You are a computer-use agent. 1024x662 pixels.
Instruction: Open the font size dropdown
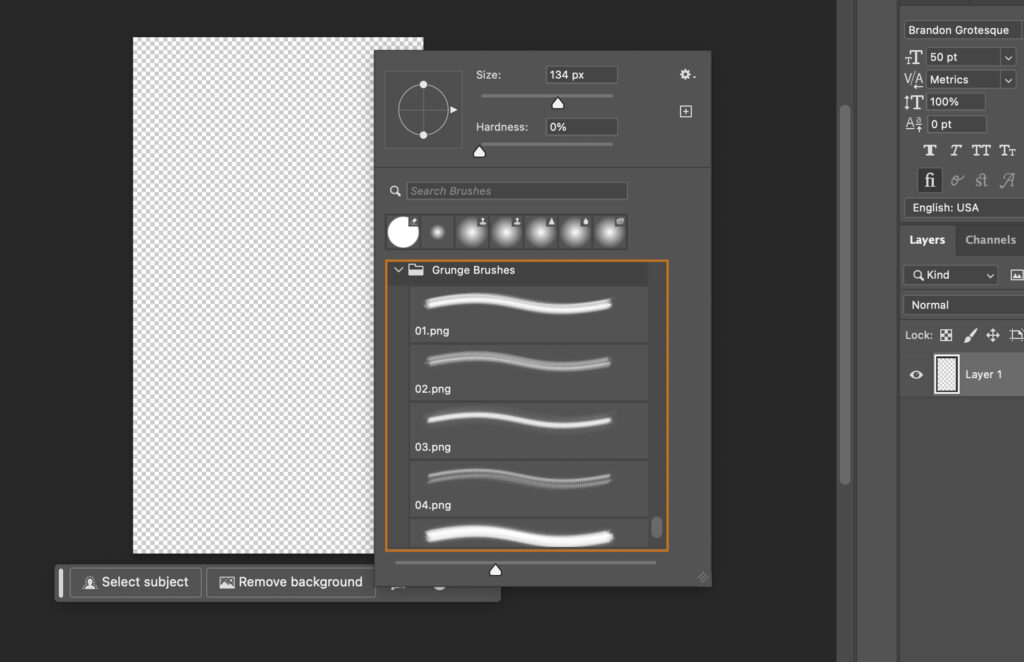(1009, 56)
